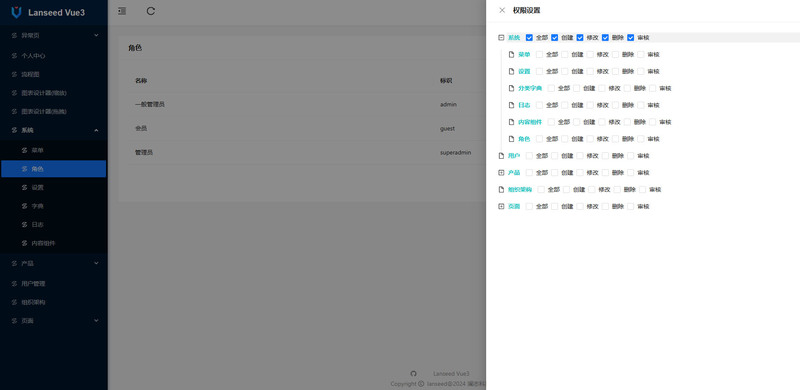The width and height of the screenshot is (800, 390).
Task: Click the file icon beside 菜单 node
Action: coord(511,55)
